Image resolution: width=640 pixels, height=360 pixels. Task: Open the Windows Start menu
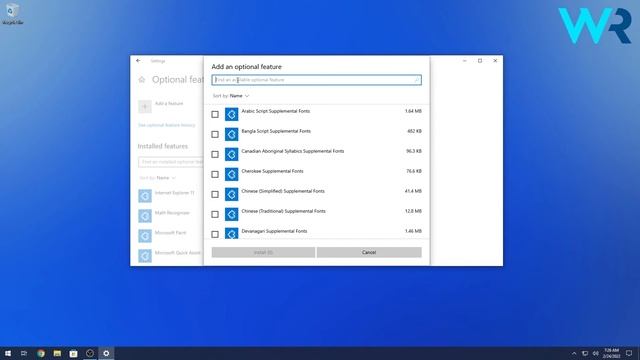[8, 353]
